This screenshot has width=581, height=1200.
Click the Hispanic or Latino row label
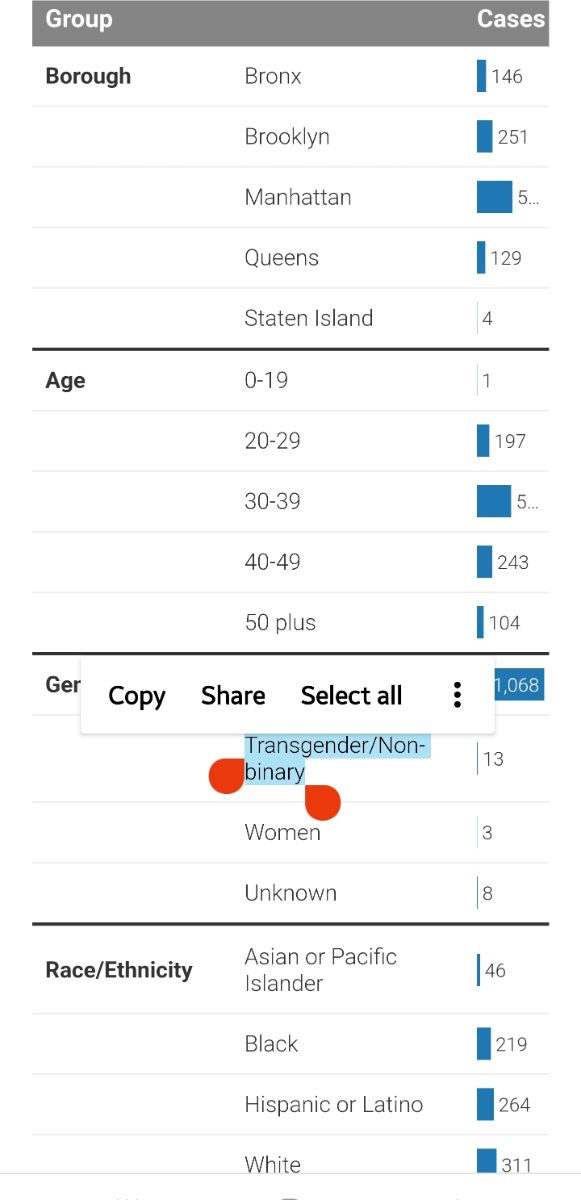[334, 1105]
